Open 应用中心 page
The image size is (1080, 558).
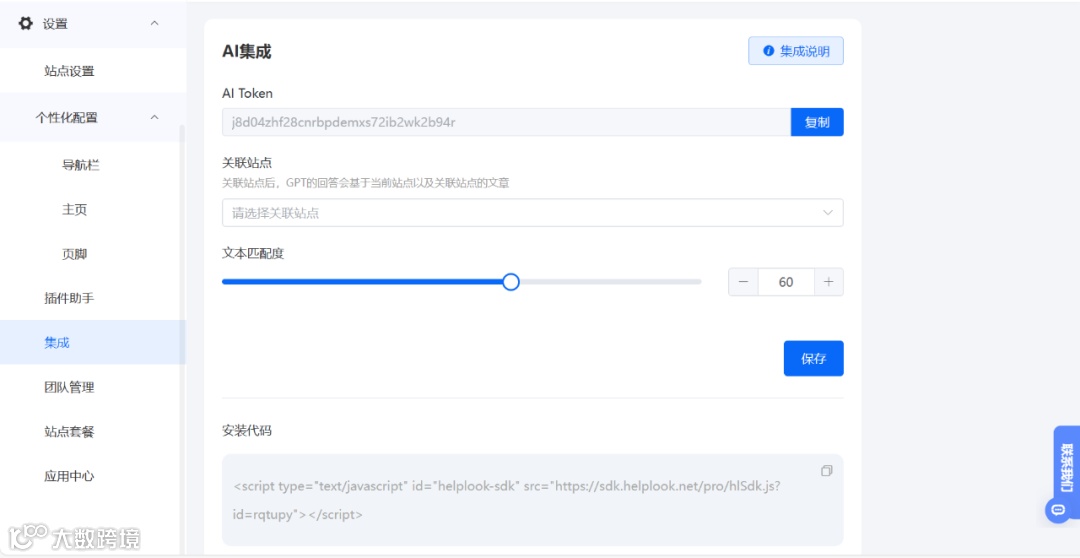point(69,476)
